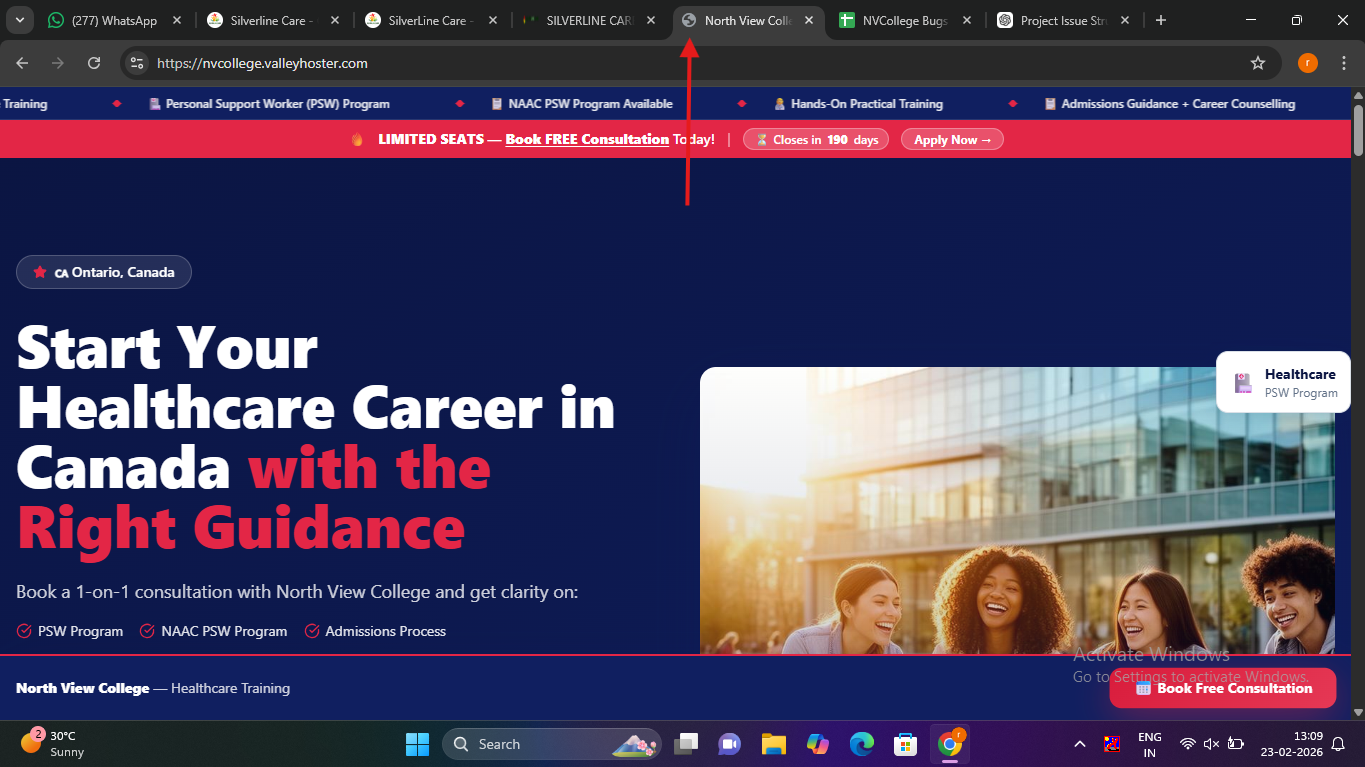Click the muted volume tray icon

click(x=1211, y=744)
